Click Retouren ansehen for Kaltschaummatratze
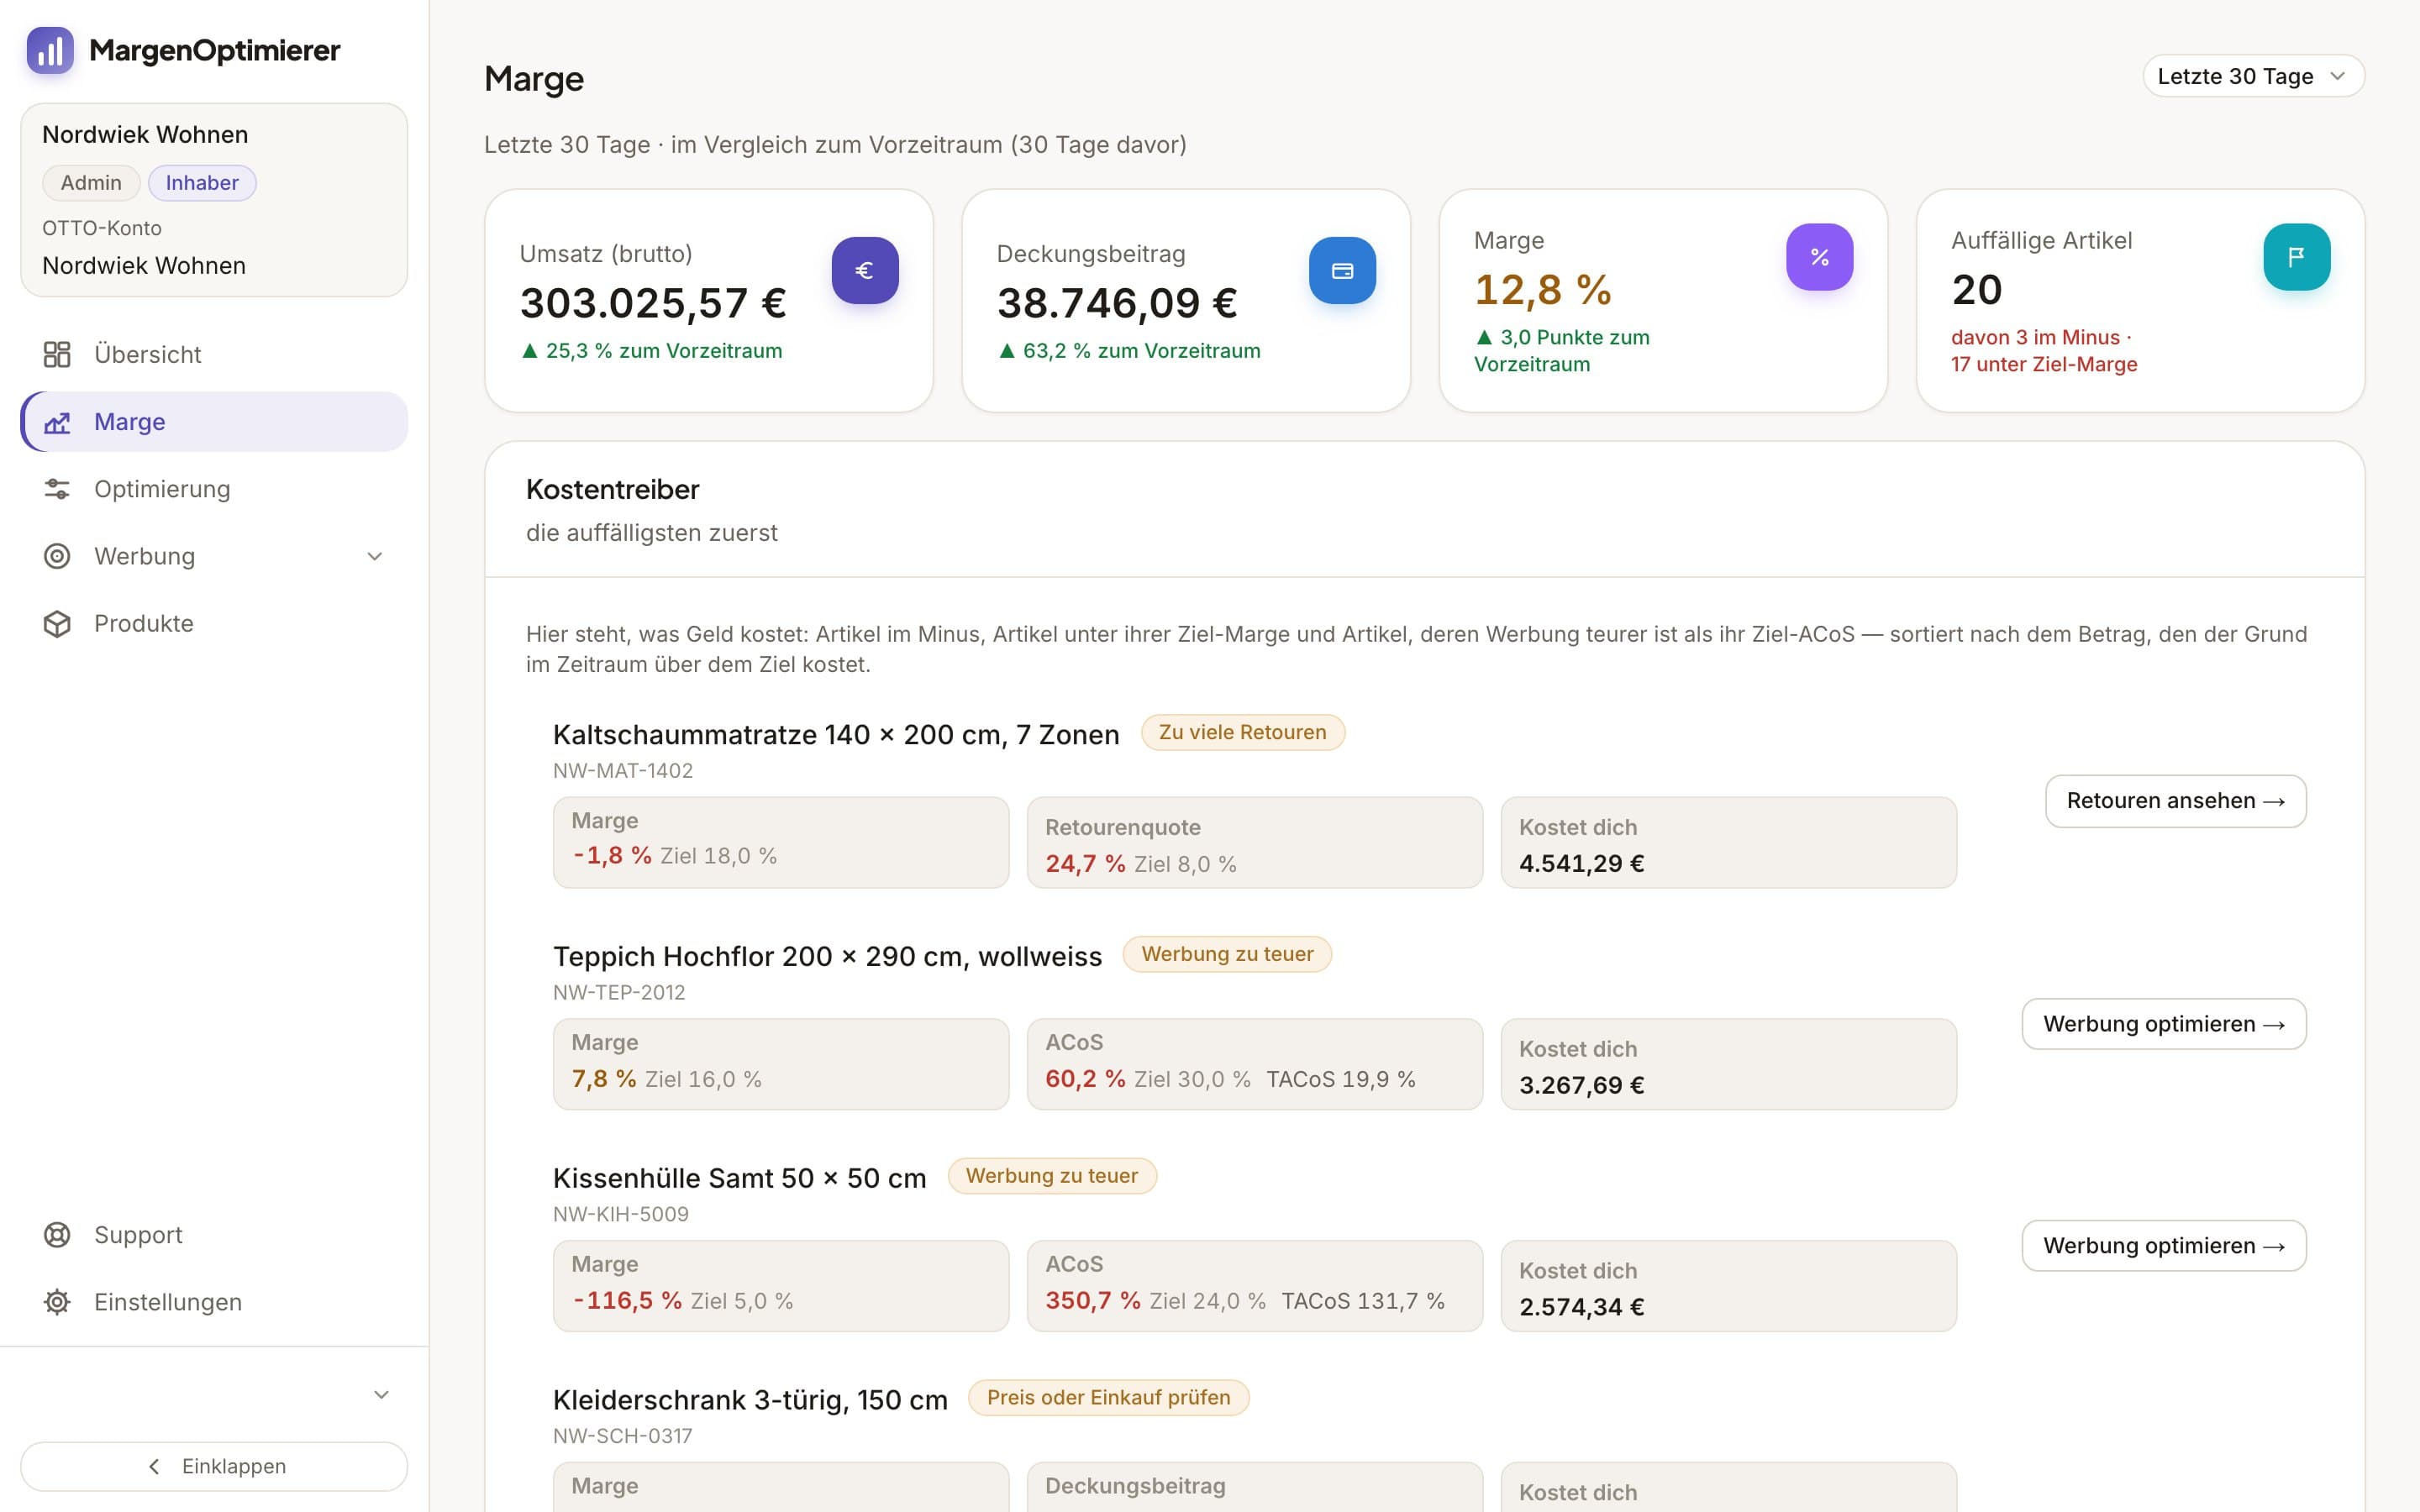The image size is (2420, 1512). (x=2175, y=801)
